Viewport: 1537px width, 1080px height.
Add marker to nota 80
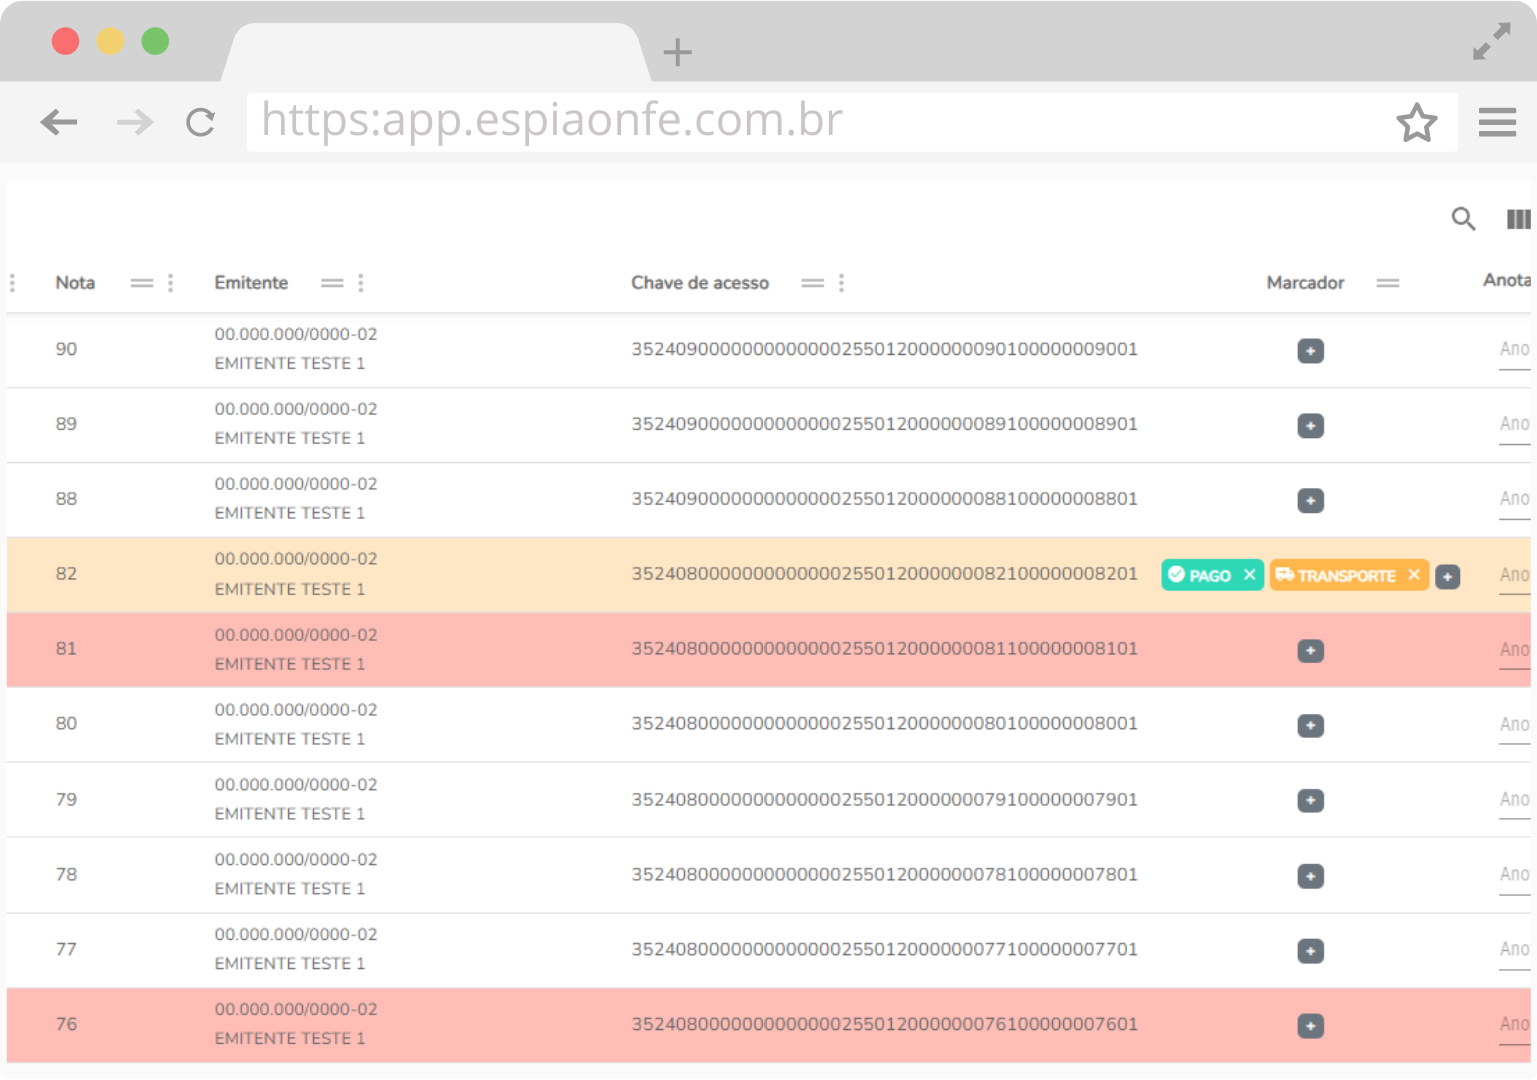(1310, 726)
